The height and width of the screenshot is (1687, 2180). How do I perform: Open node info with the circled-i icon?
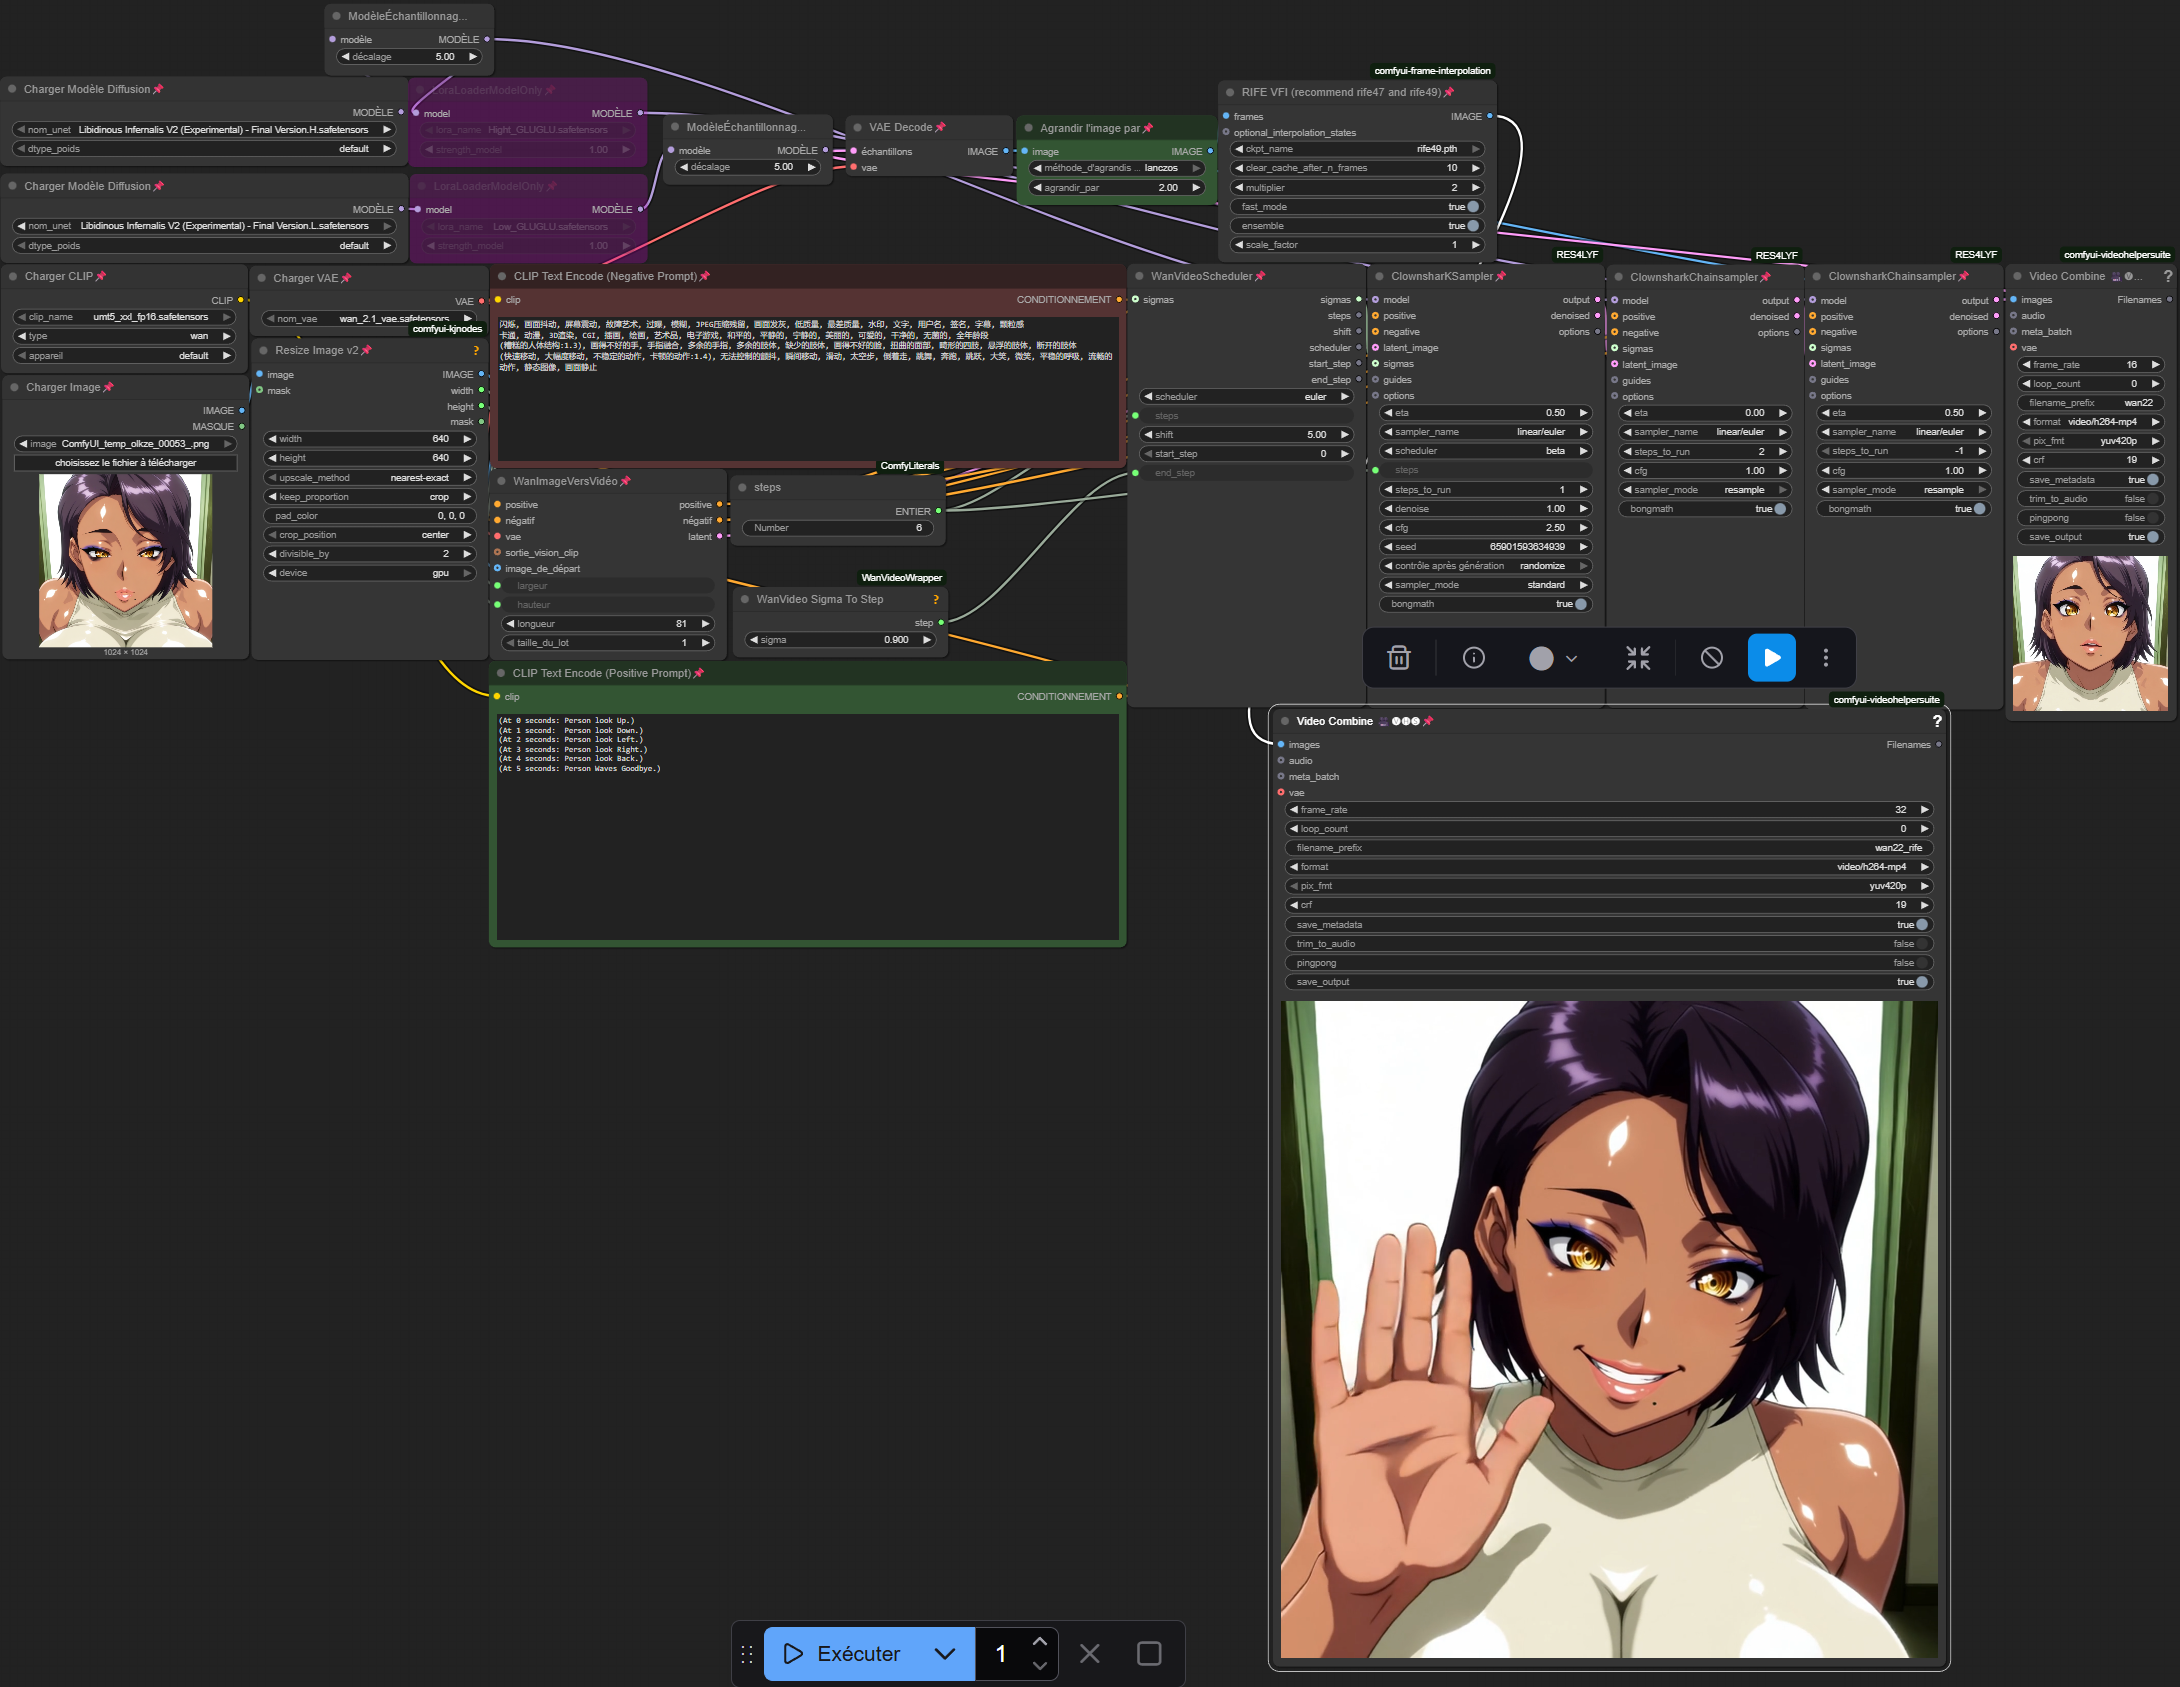tap(1473, 658)
